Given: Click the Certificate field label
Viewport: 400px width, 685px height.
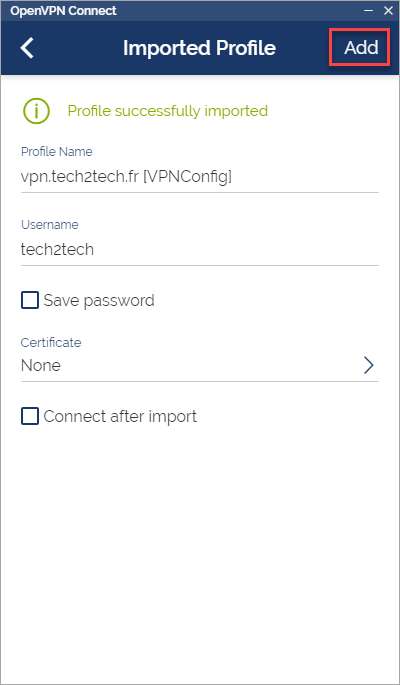Looking at the screenshot, I should tap(51, 342).
